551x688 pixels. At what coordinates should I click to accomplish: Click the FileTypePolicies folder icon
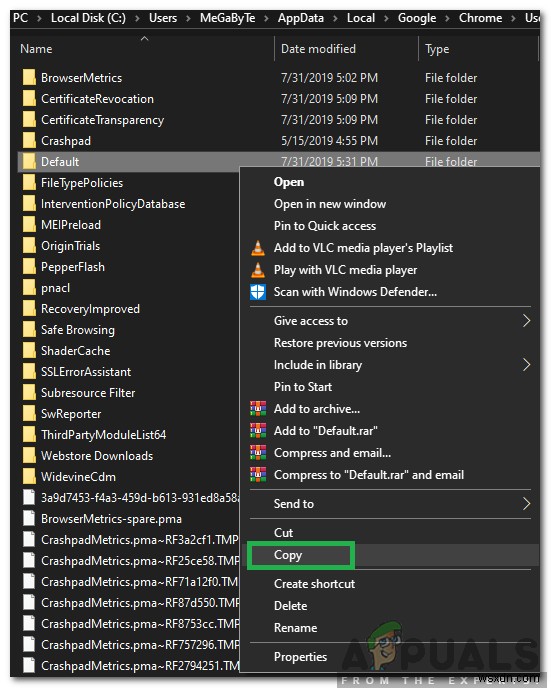(x=29, y=183)
